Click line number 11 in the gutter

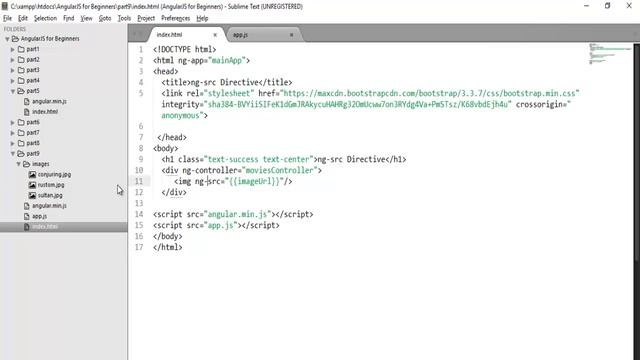click(x=139, y=181)
